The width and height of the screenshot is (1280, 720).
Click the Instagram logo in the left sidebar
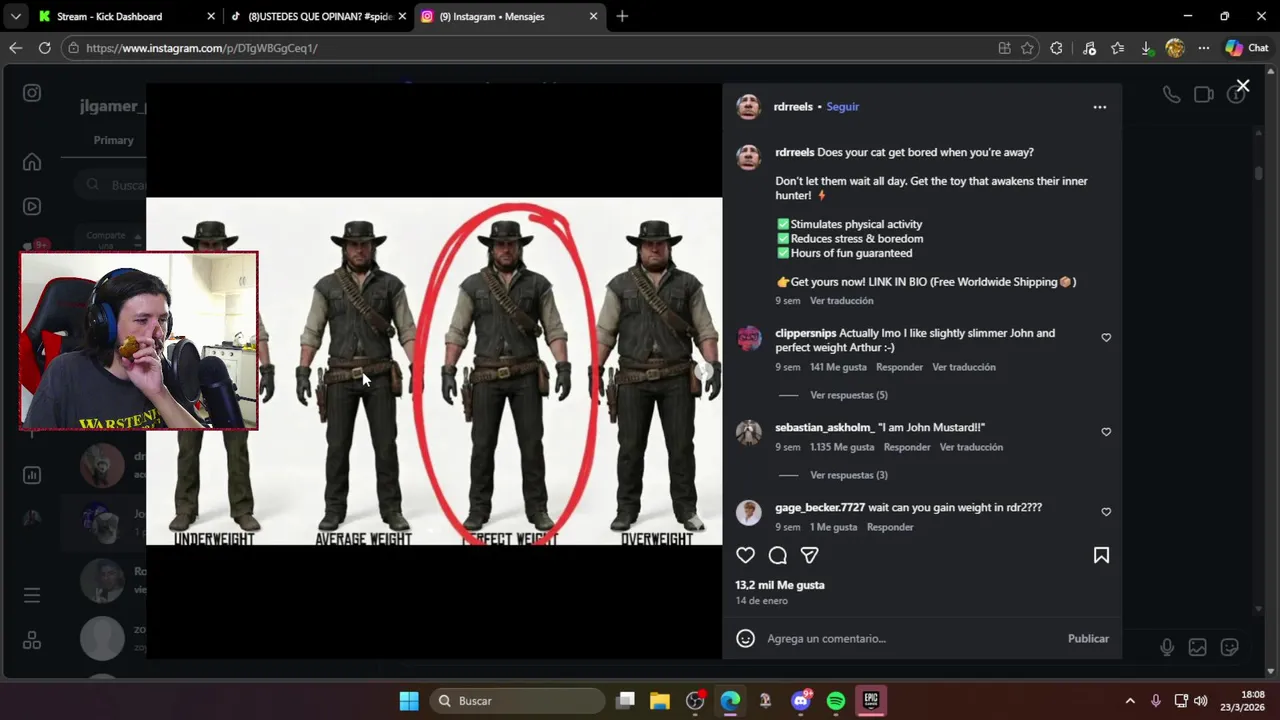click(32, 93)
